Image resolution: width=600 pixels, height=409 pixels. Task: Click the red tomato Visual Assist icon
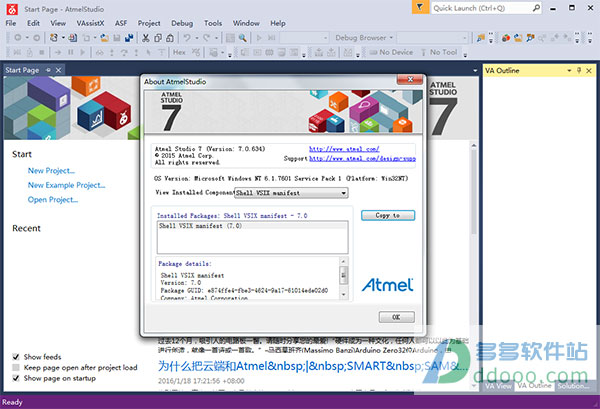tap(506, 37)
